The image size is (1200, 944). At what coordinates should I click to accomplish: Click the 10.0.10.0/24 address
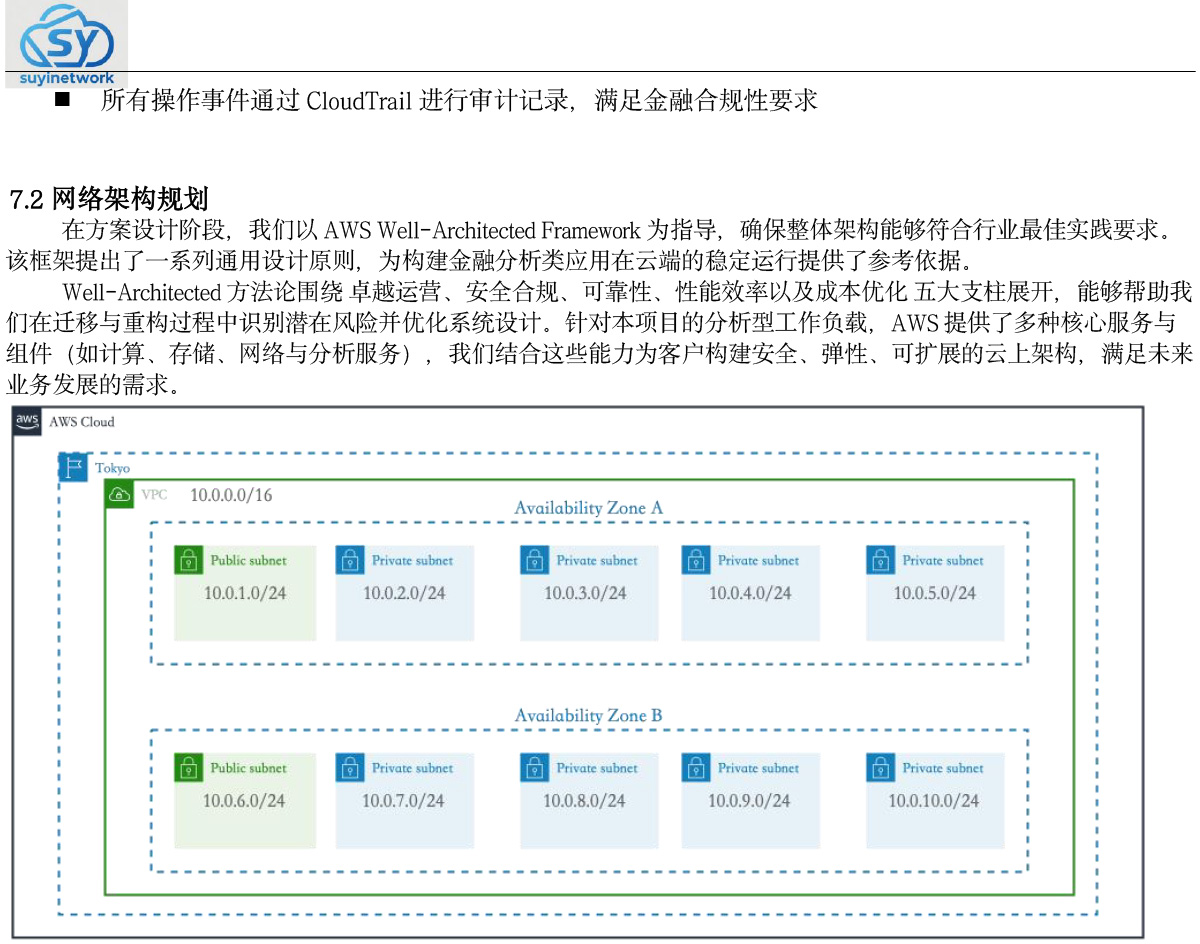(x=934, y=801)
